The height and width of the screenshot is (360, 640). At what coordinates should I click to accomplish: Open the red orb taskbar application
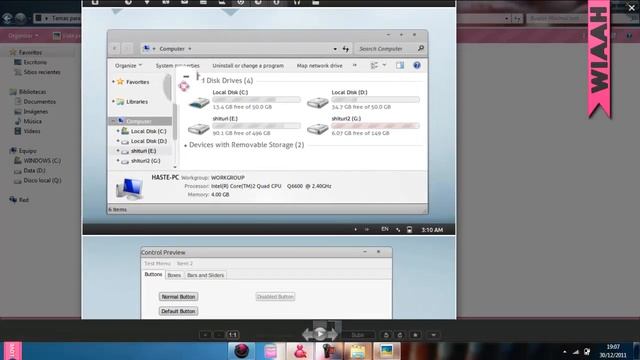241,351
